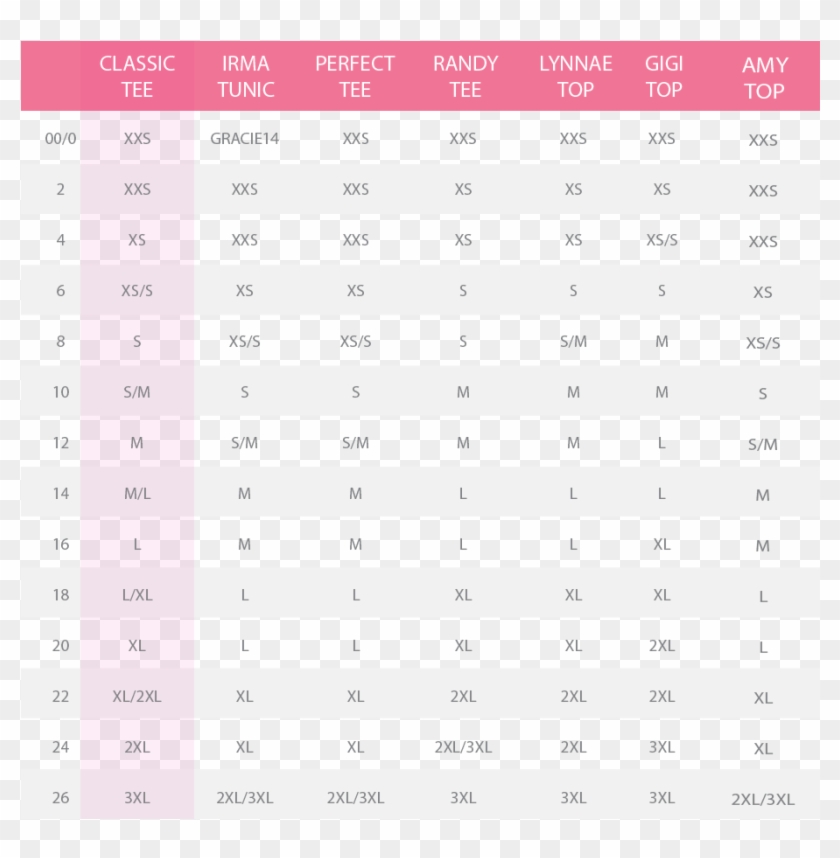Select the size 14 row label

tap(61, 493)
